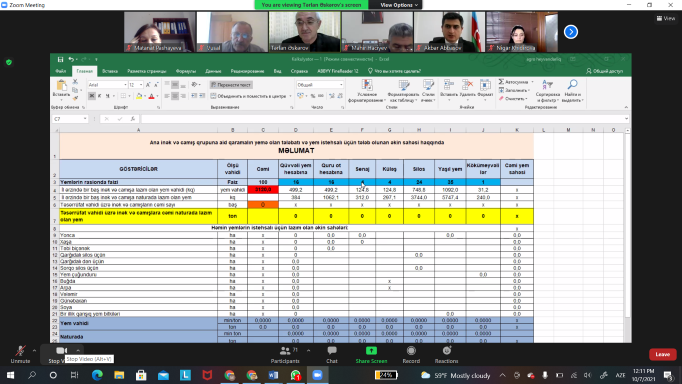Select Tərlan Əskərov's video thumbnail

click(304, 32)
